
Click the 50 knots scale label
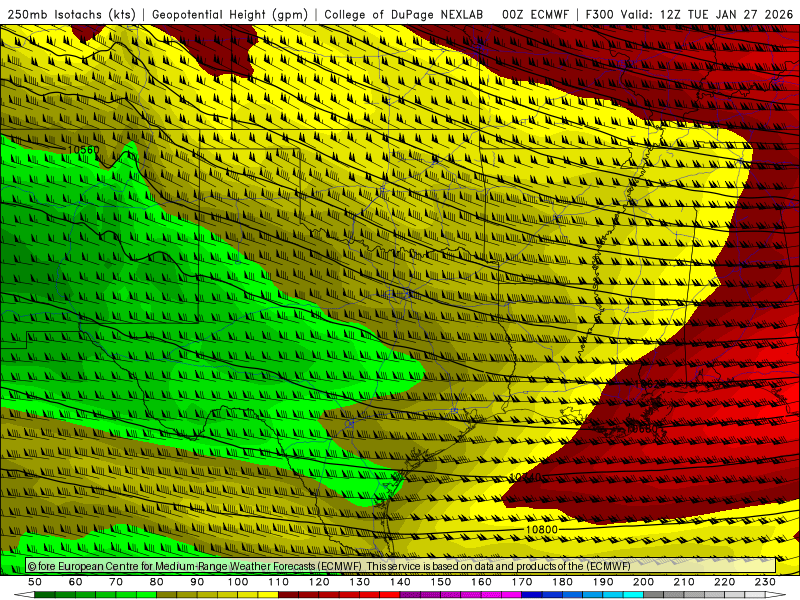coord(35,582)
